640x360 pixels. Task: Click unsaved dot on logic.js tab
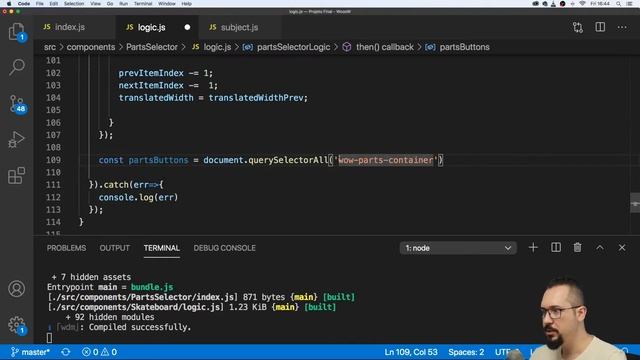pos(187,27)
